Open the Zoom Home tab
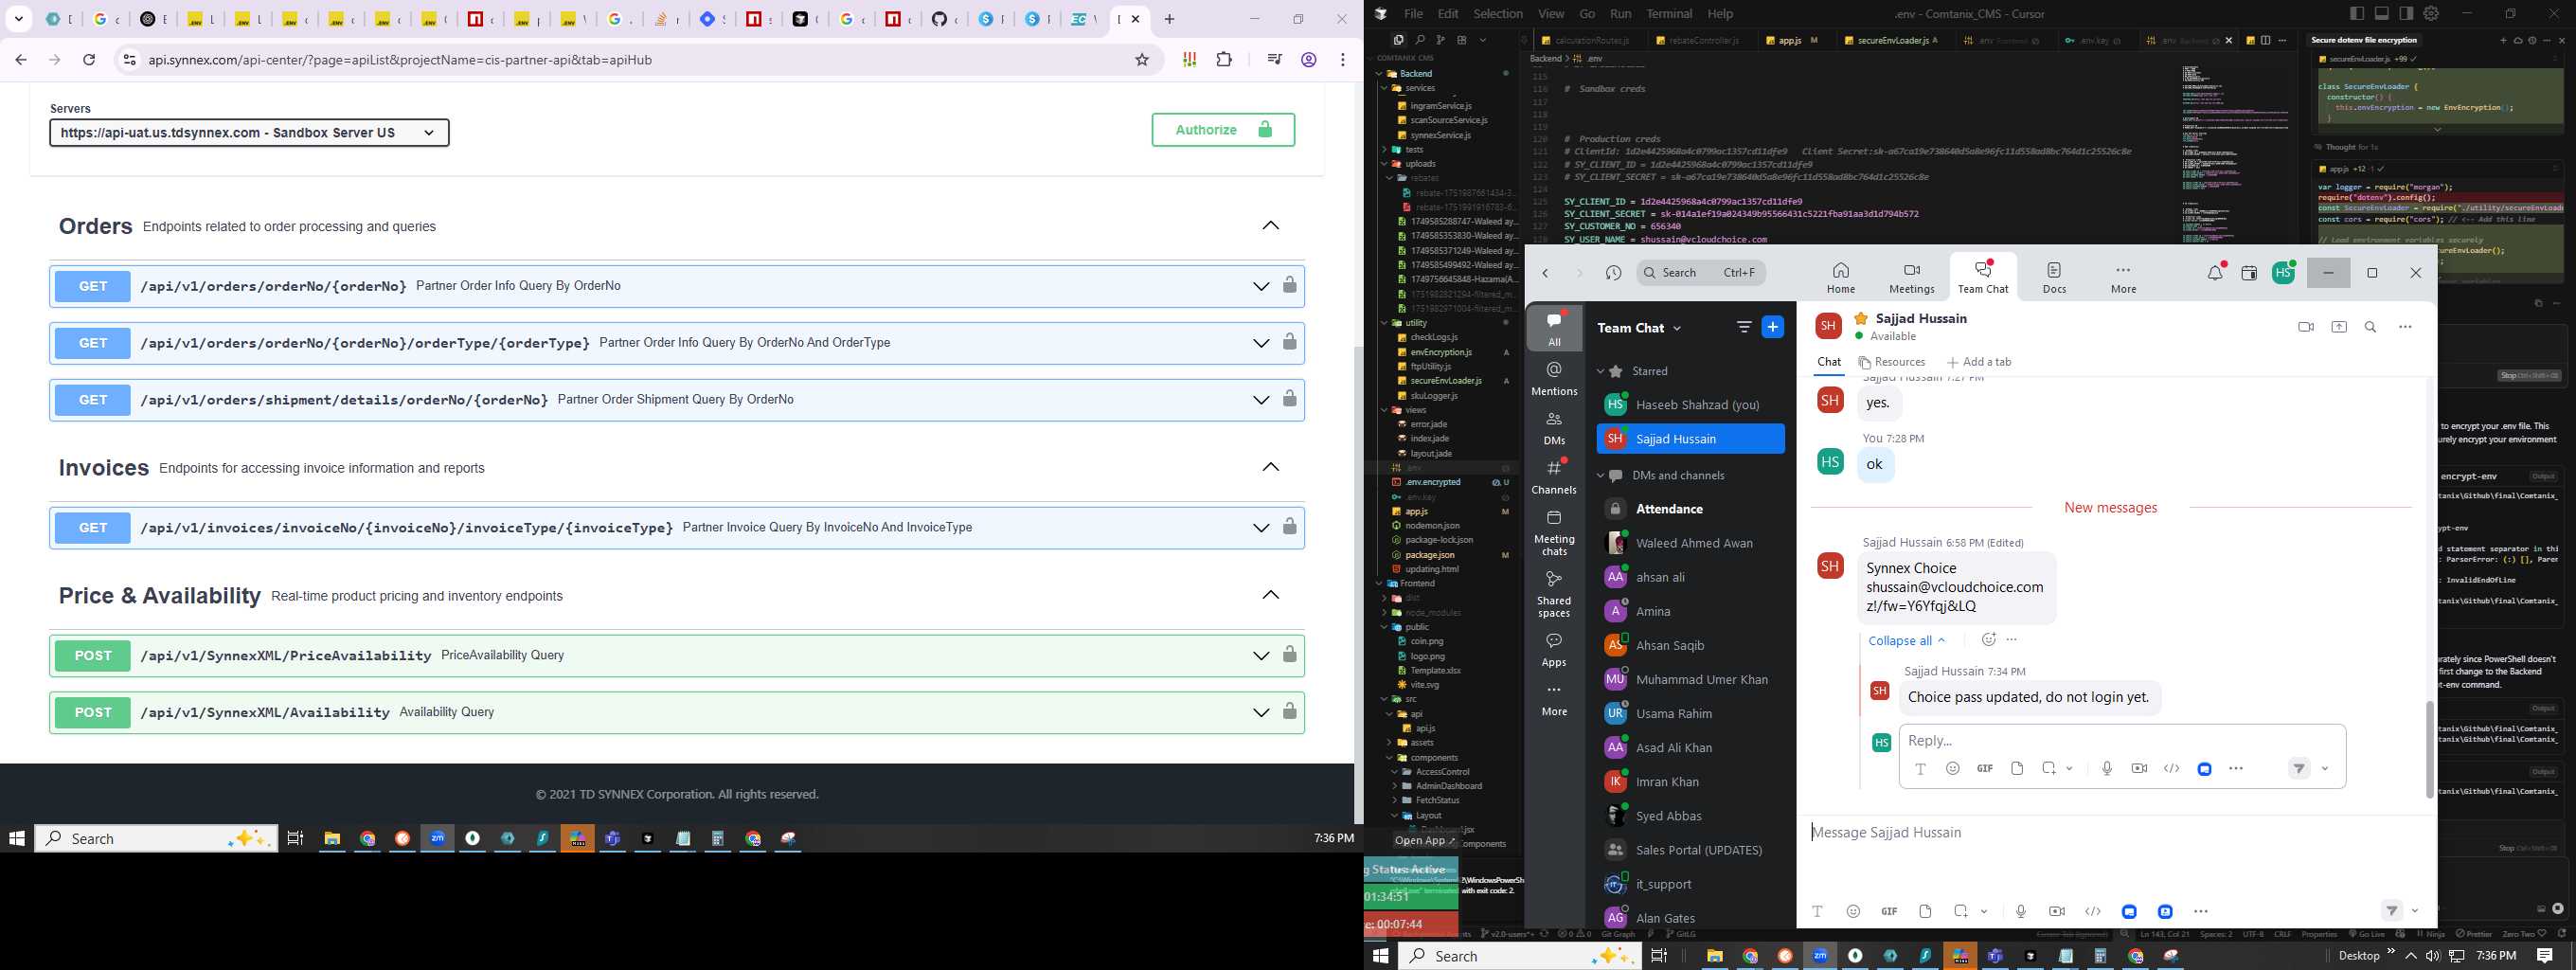This screenshot has width=2576, height=970. [1840, 277]
